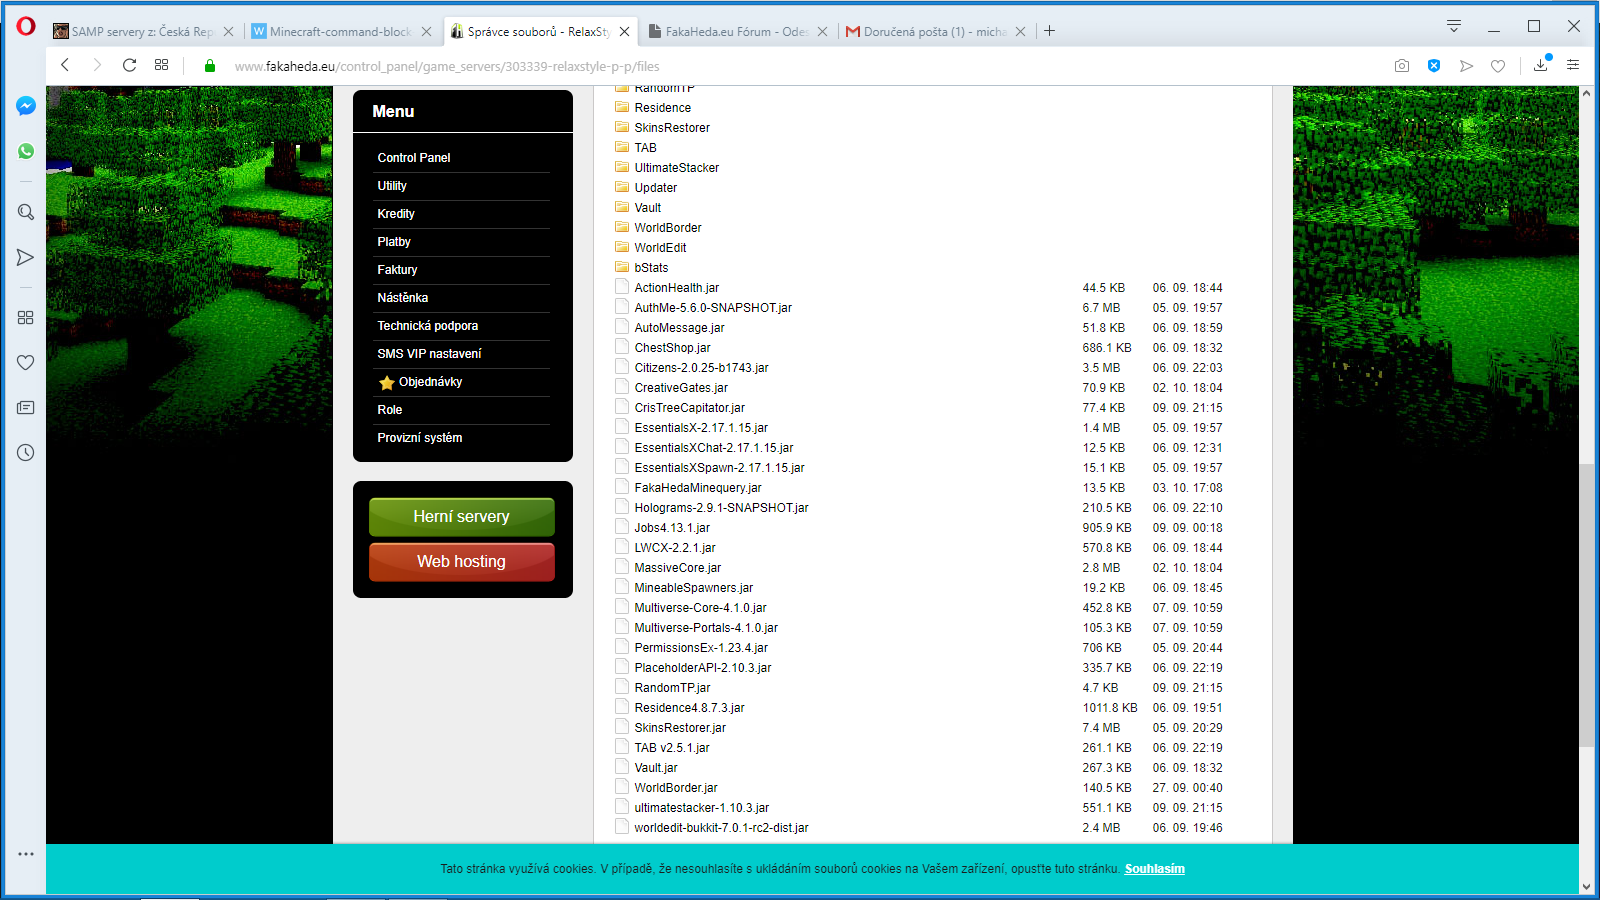Open Messenger in Opera sidebar
Image resolution: width=1600 pixels, height=900 pixels.
[26, 106]
